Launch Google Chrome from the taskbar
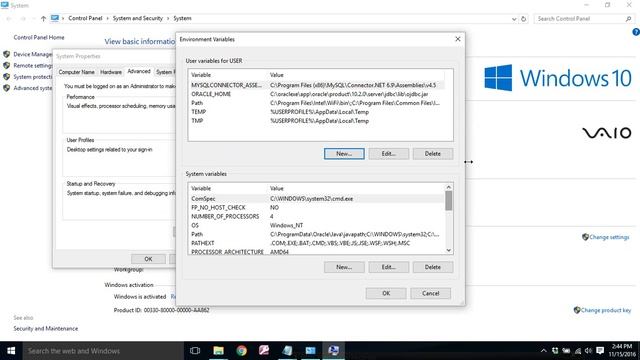This screenshot has height=360, width=640. pos(241,351)
